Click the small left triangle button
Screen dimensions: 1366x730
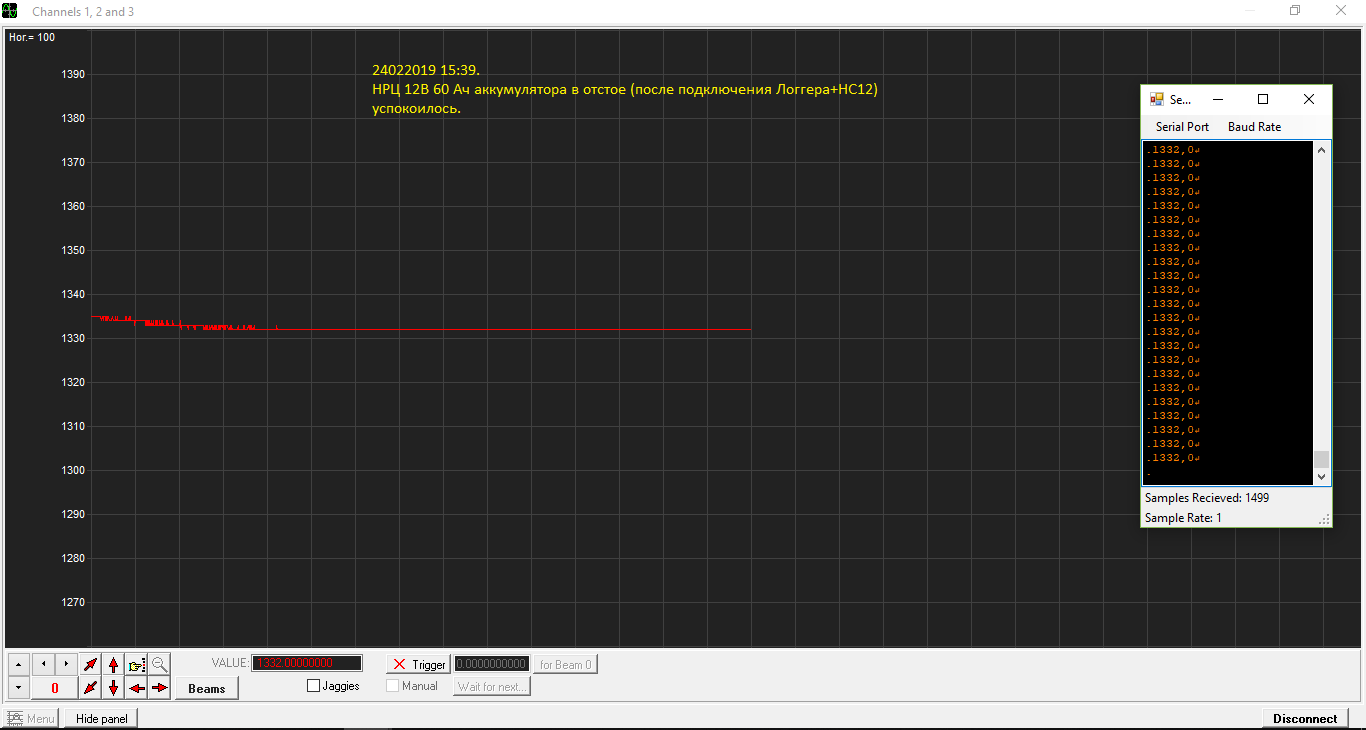[43, 664]
